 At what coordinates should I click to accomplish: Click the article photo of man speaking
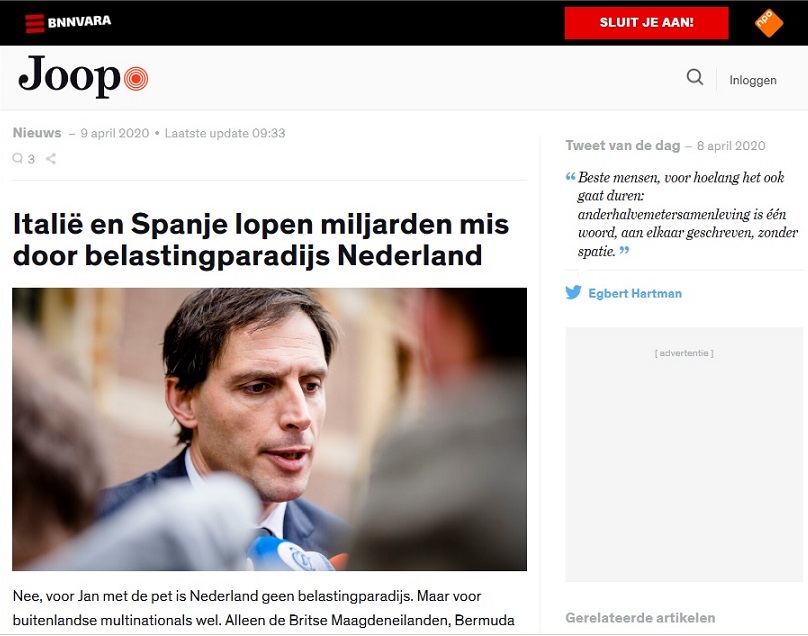(x=270, y=429)
